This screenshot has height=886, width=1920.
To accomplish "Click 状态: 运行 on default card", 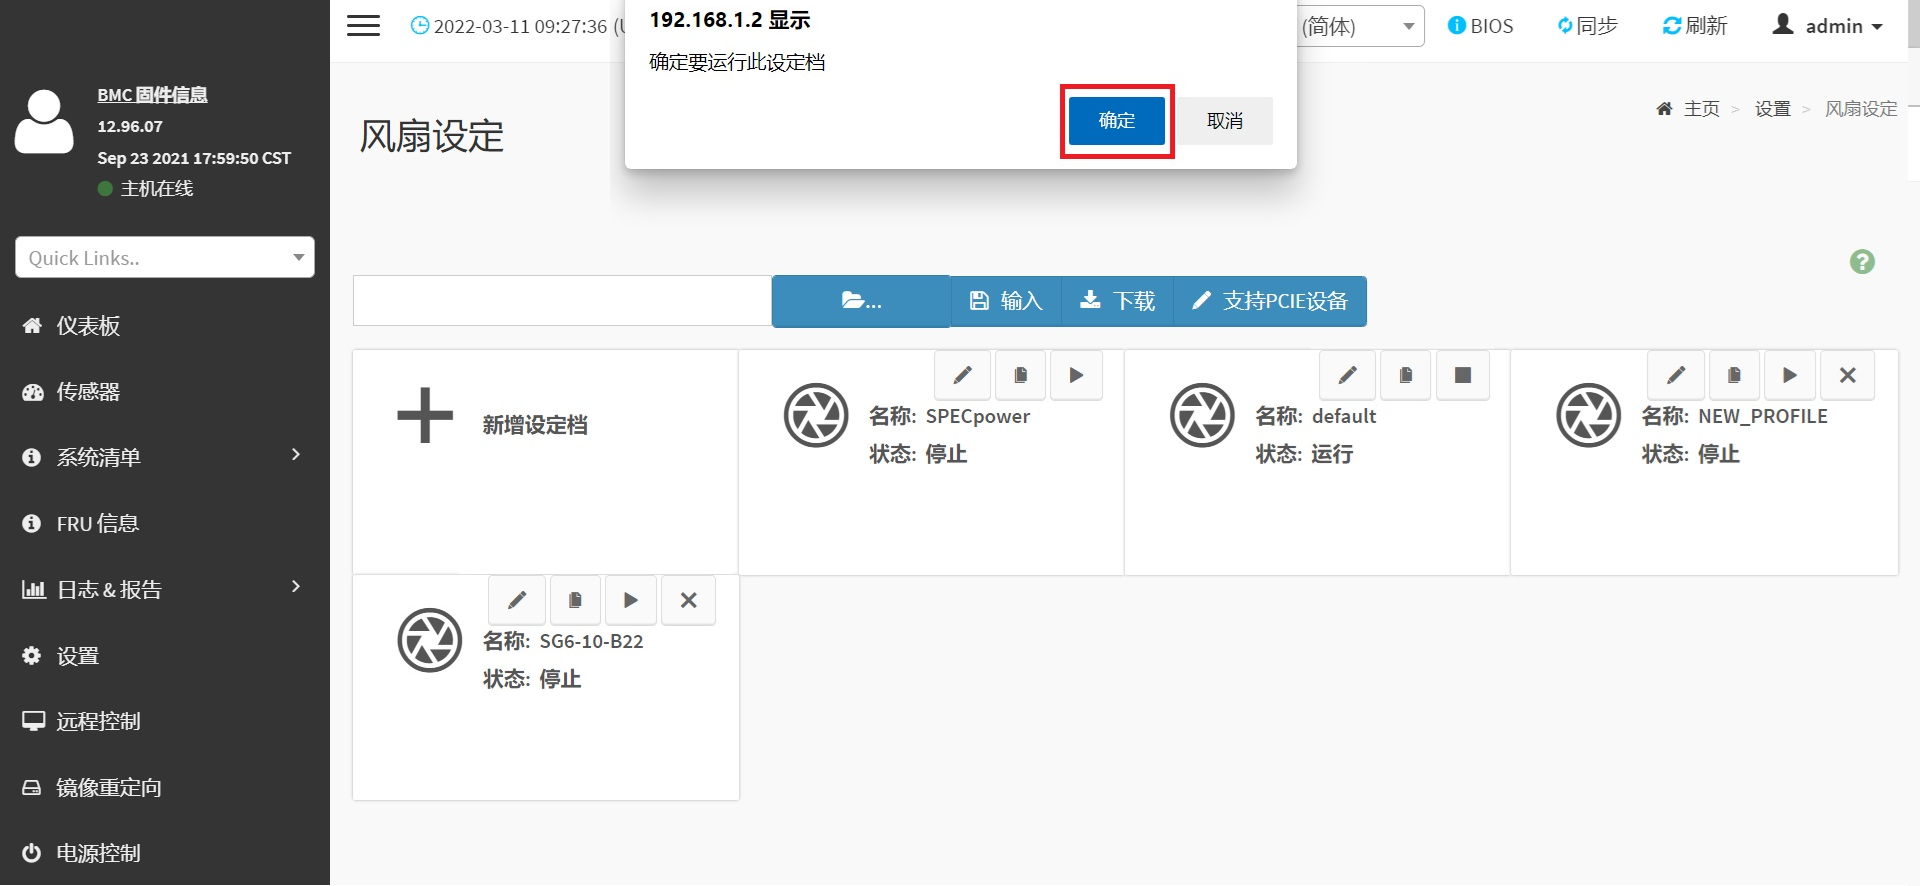I will coord(1304,454).
